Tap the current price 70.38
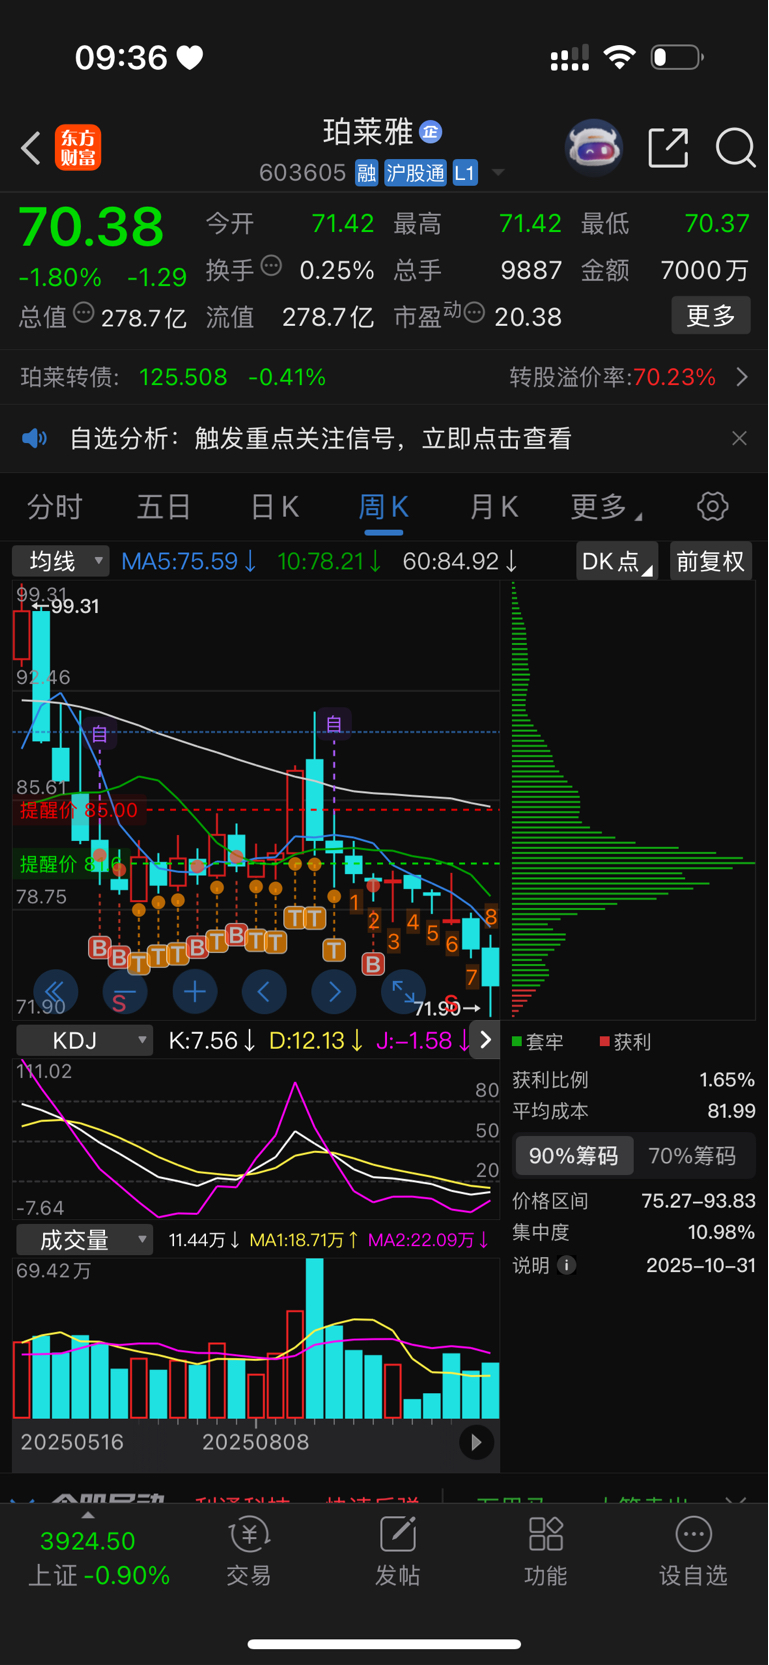Viewport: 769px width, 1665px height. (x=91, y=227)
